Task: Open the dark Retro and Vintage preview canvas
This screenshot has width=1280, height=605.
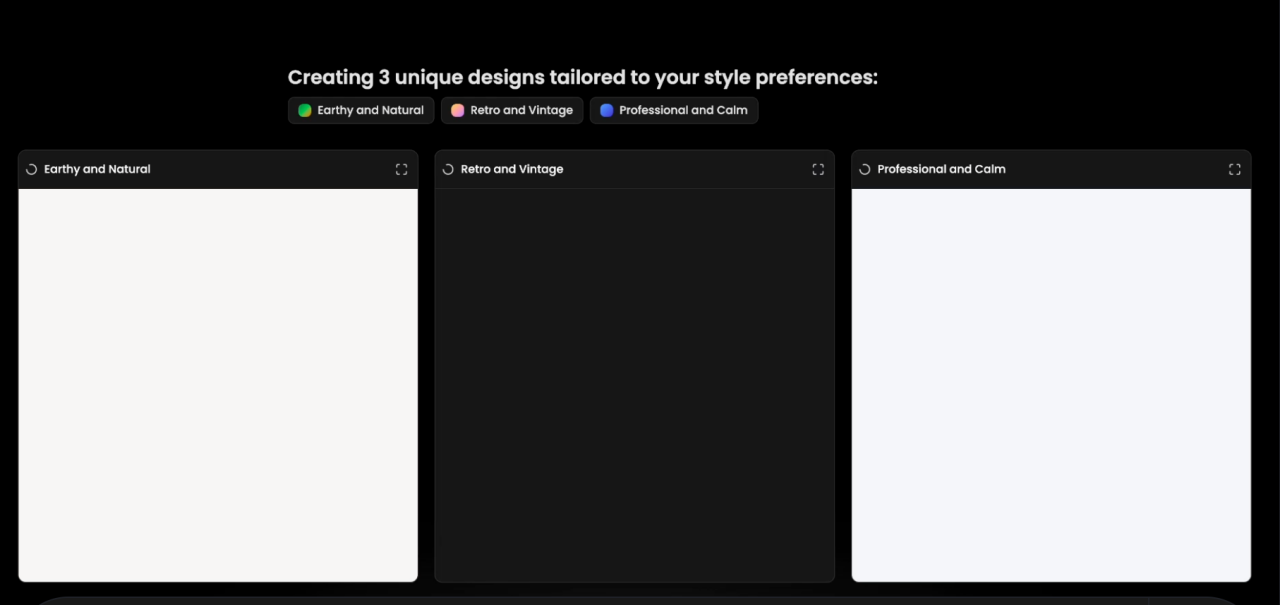Action: [634, 385]
